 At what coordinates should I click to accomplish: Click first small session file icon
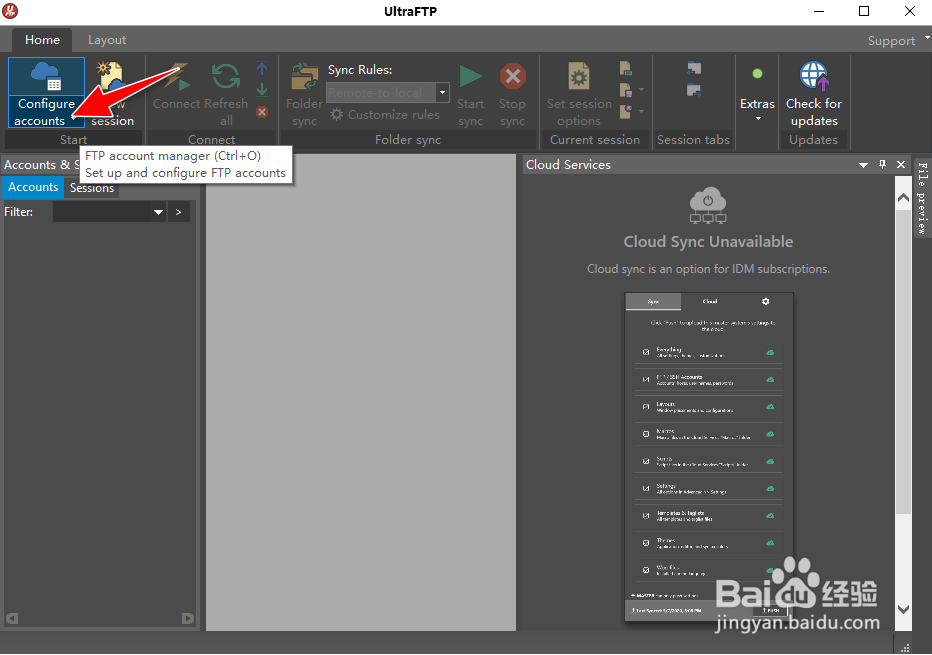625,68
